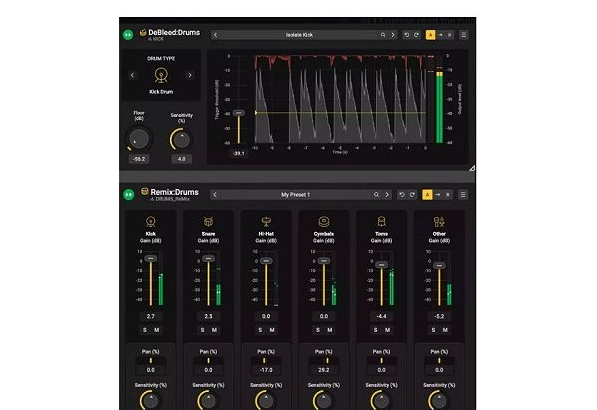Select B state in DeBleed:Drums
This screenshot has width=597, height=410.
(x=450, y=35)
